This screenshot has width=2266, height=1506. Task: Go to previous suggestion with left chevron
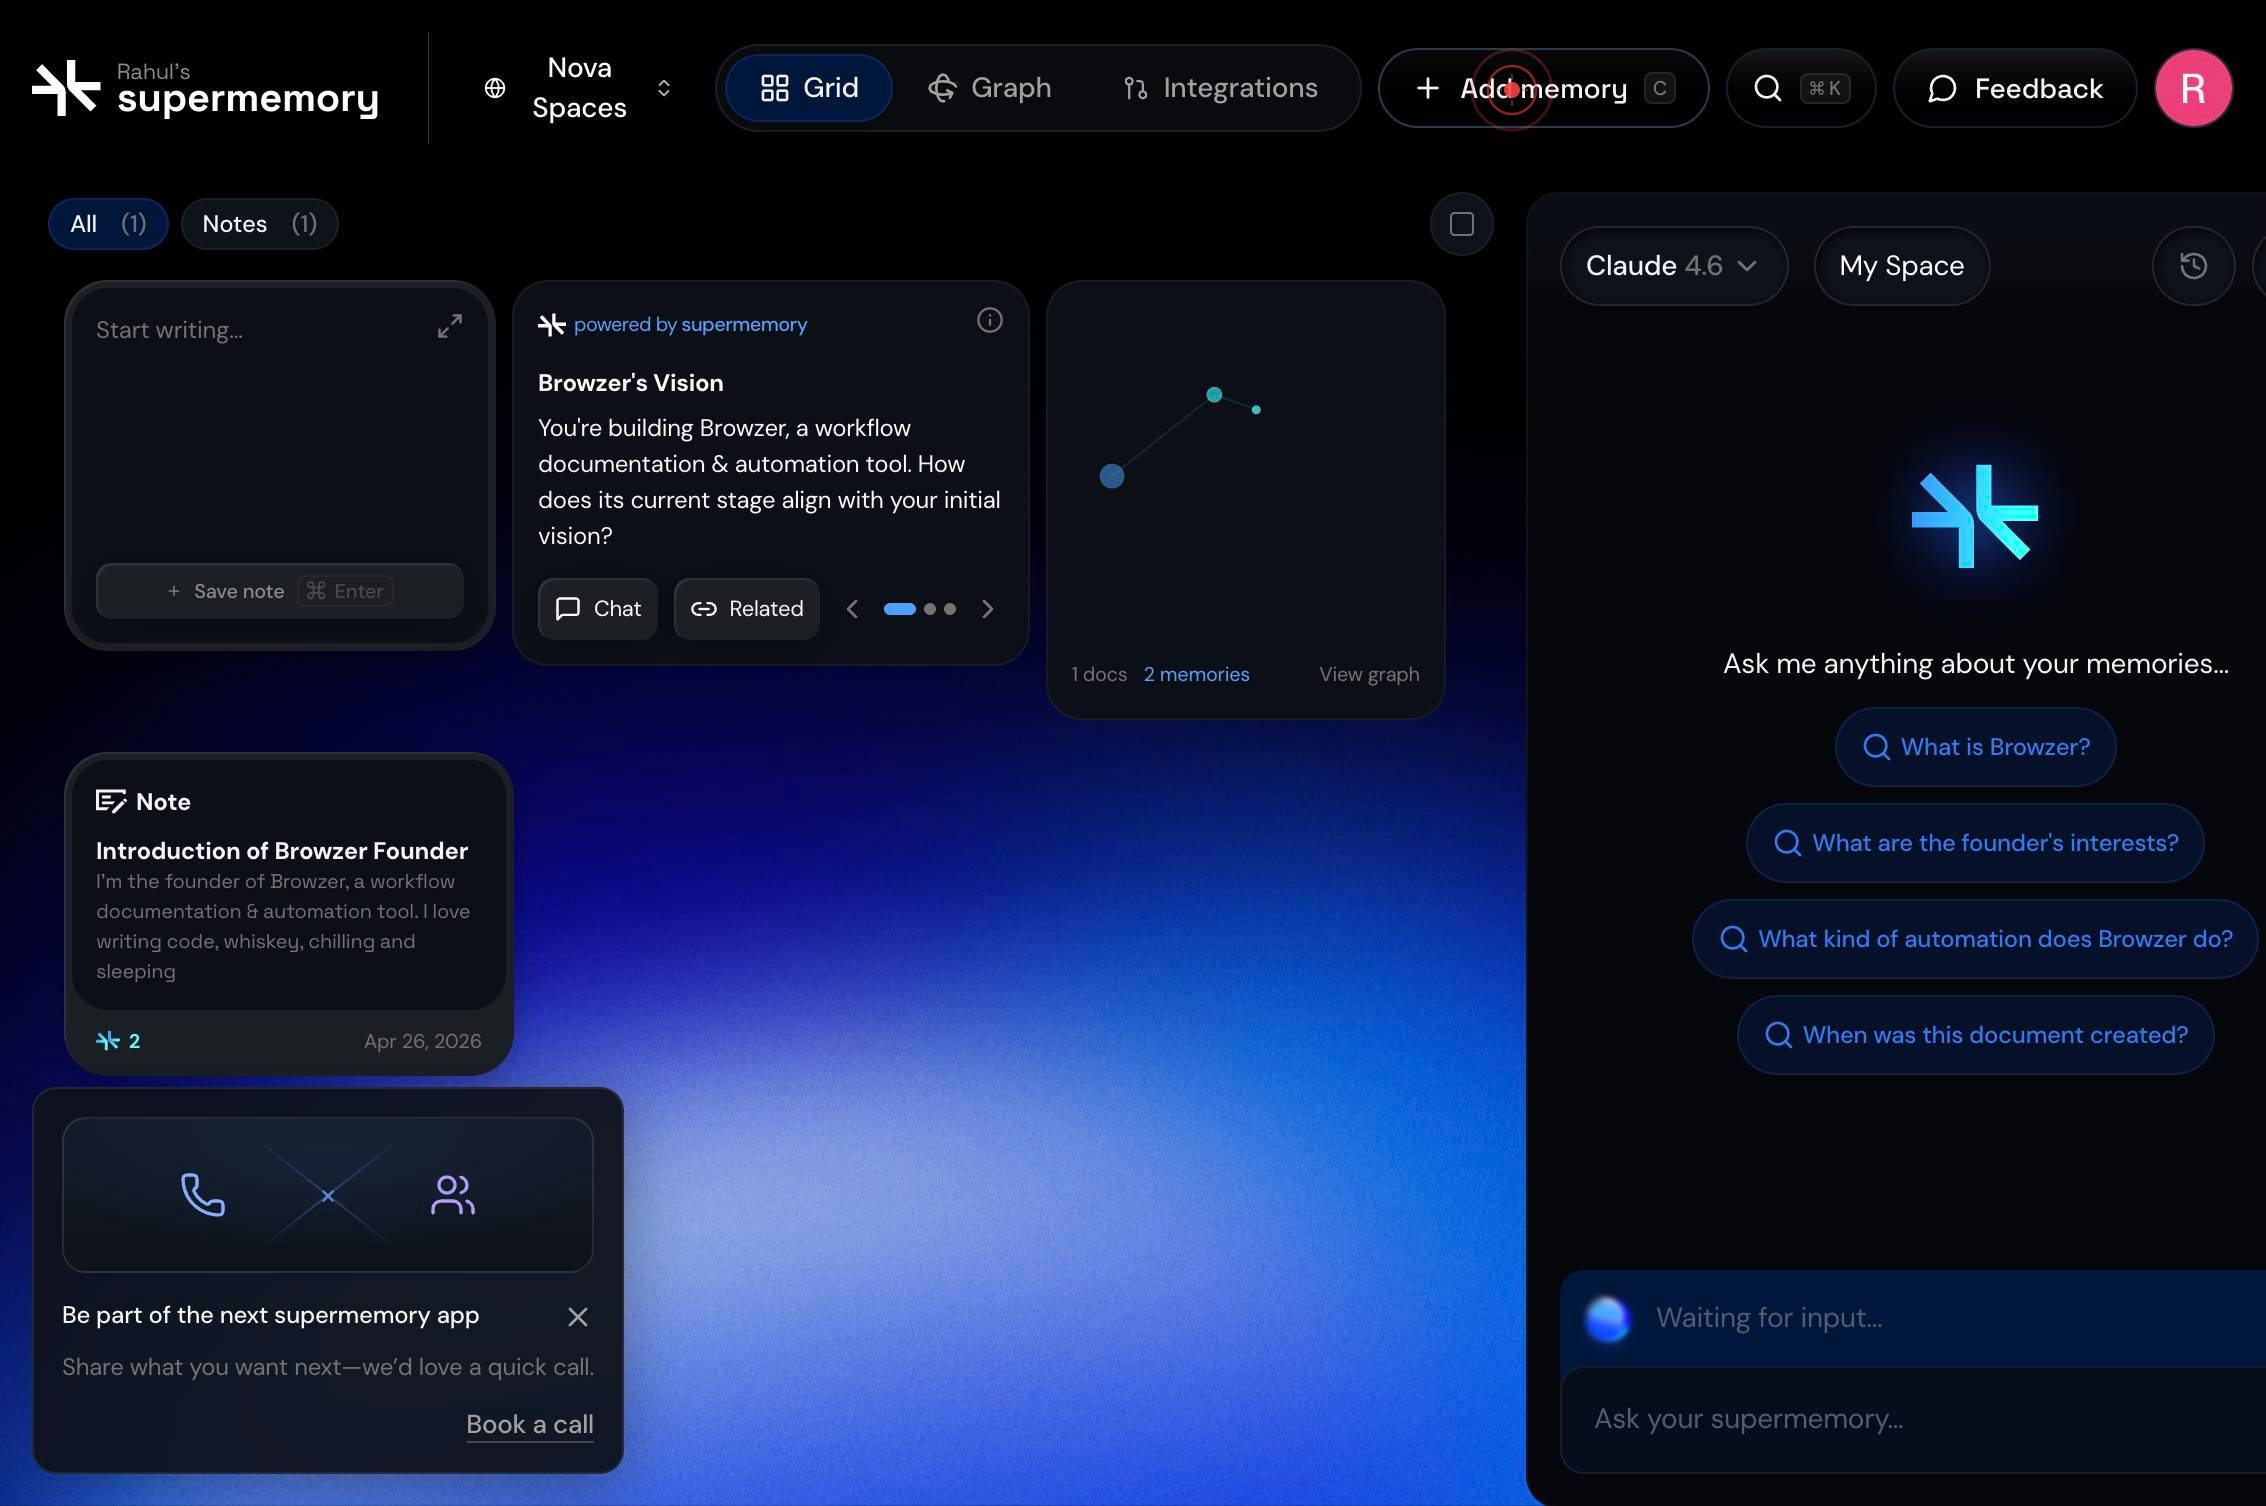click(852, 609)
